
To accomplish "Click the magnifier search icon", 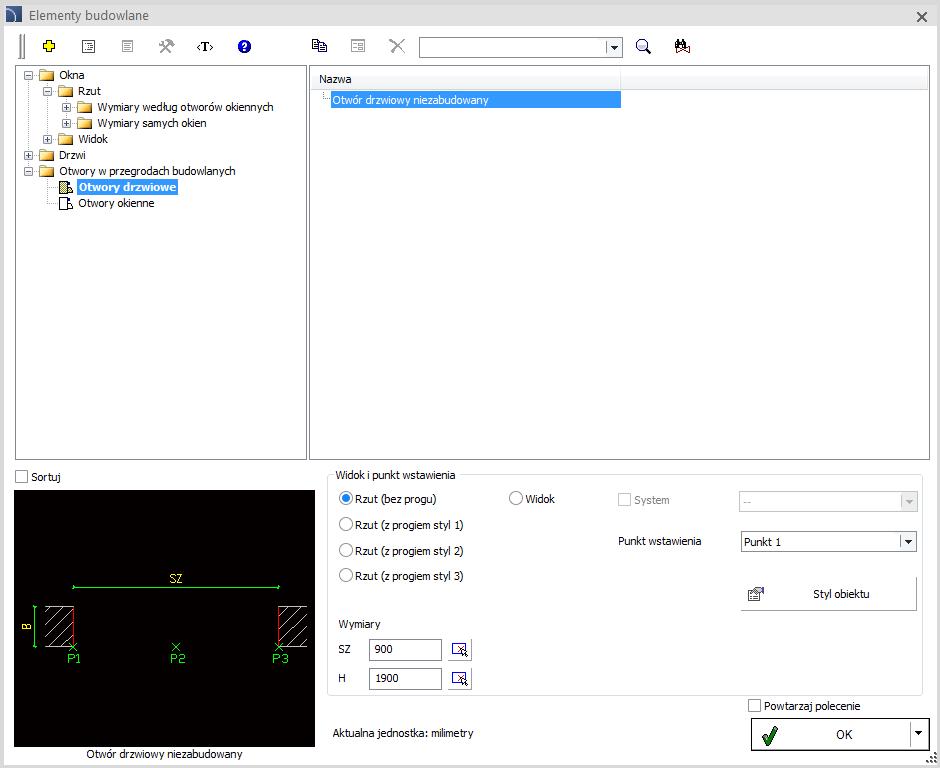I will pos(643,46).
